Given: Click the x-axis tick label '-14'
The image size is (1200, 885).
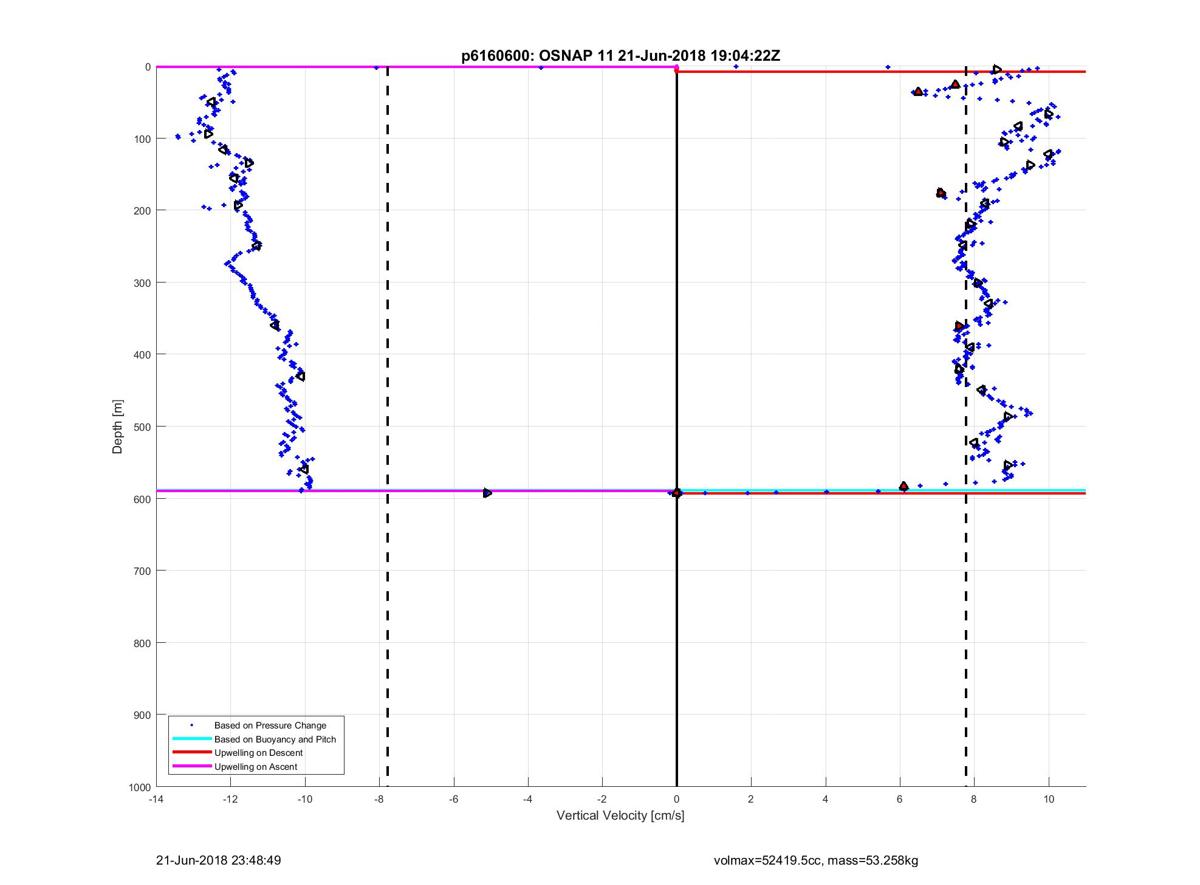Looking at the screenshot, I should [156, 799].
